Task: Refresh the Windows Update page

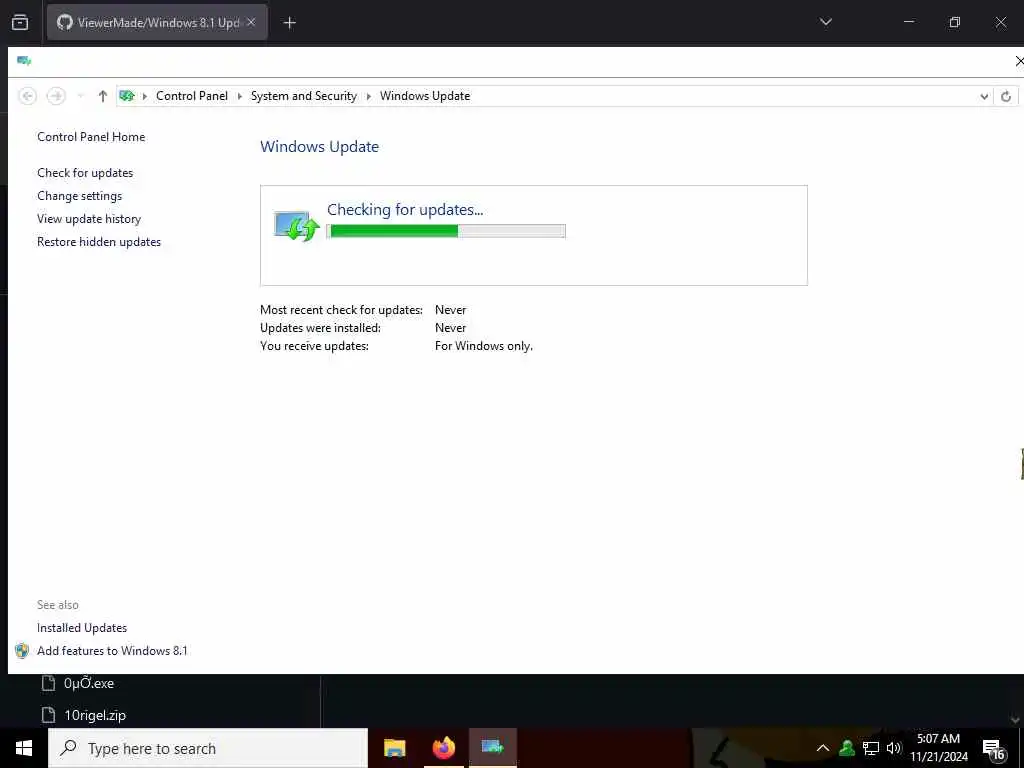Action: tap(1006, 97)
